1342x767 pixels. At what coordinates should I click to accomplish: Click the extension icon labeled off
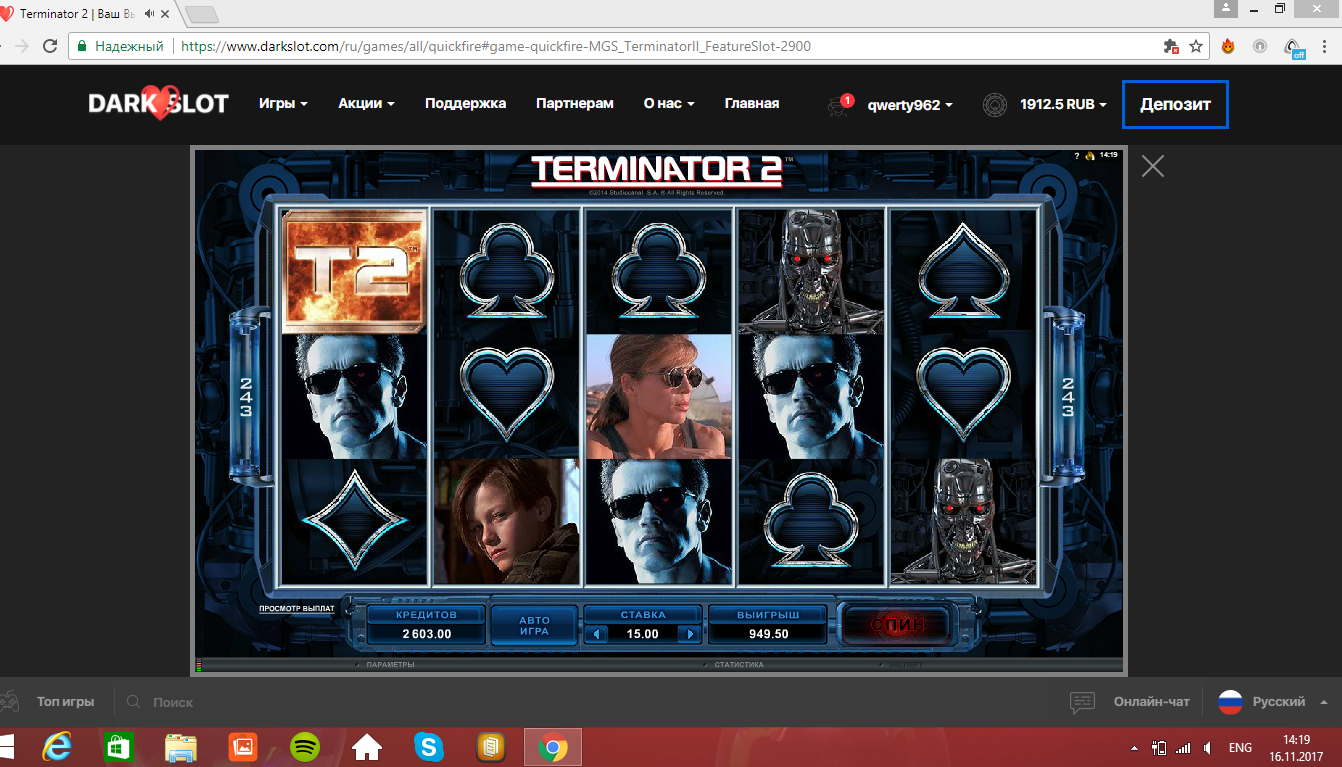click(x=1295, y=47)
